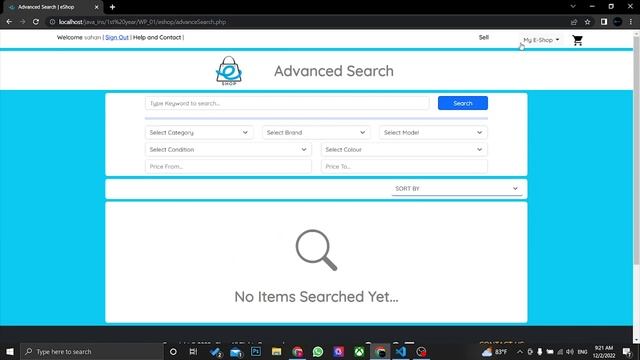This screenshot has width=640, height=360.
Task: Expand the Select Category dropdown
Action: point(199,132)
